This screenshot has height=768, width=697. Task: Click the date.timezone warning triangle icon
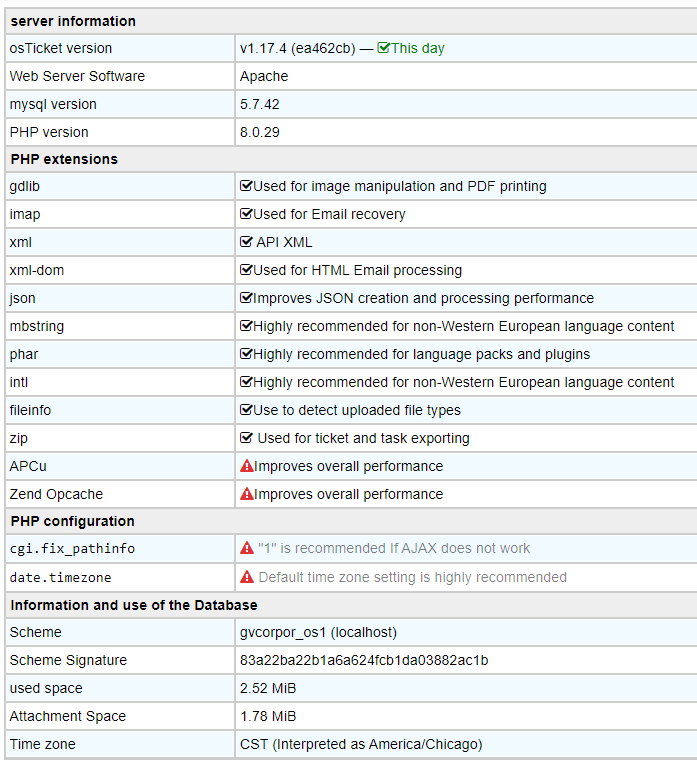pyautogui.click(x=247, y=577)
